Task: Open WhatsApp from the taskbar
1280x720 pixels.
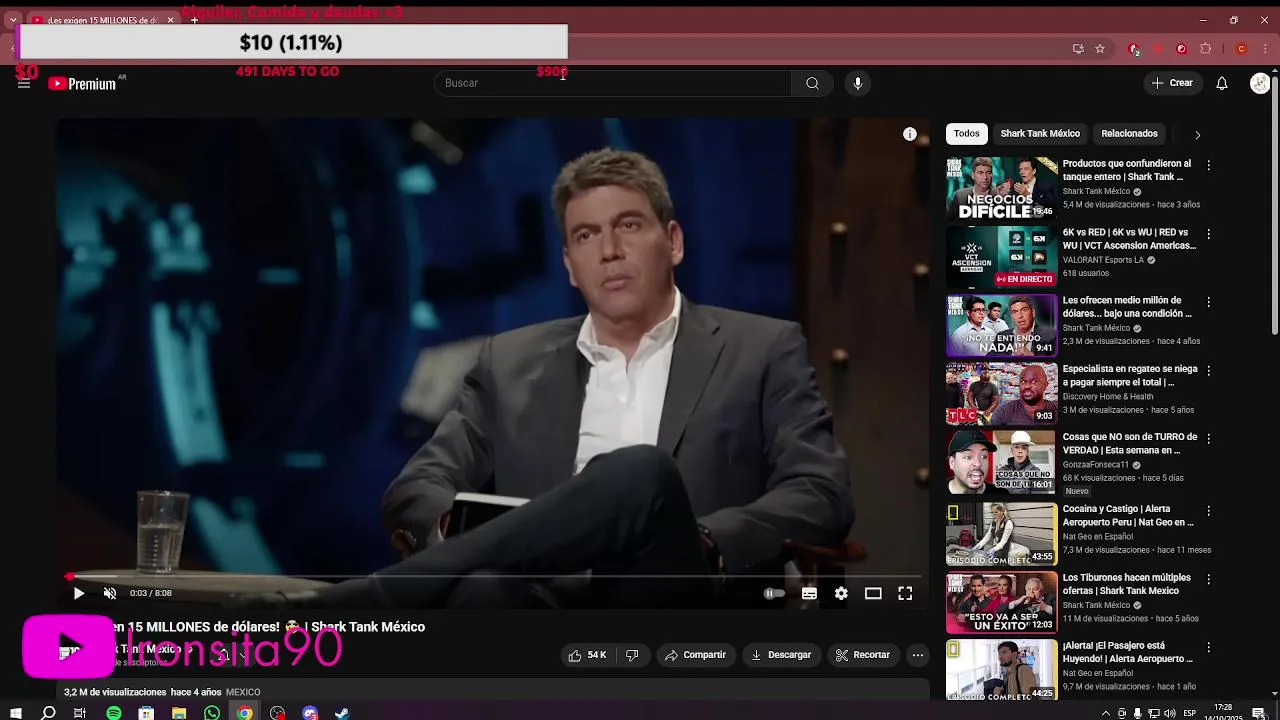Action: click(x=212, y=713)
